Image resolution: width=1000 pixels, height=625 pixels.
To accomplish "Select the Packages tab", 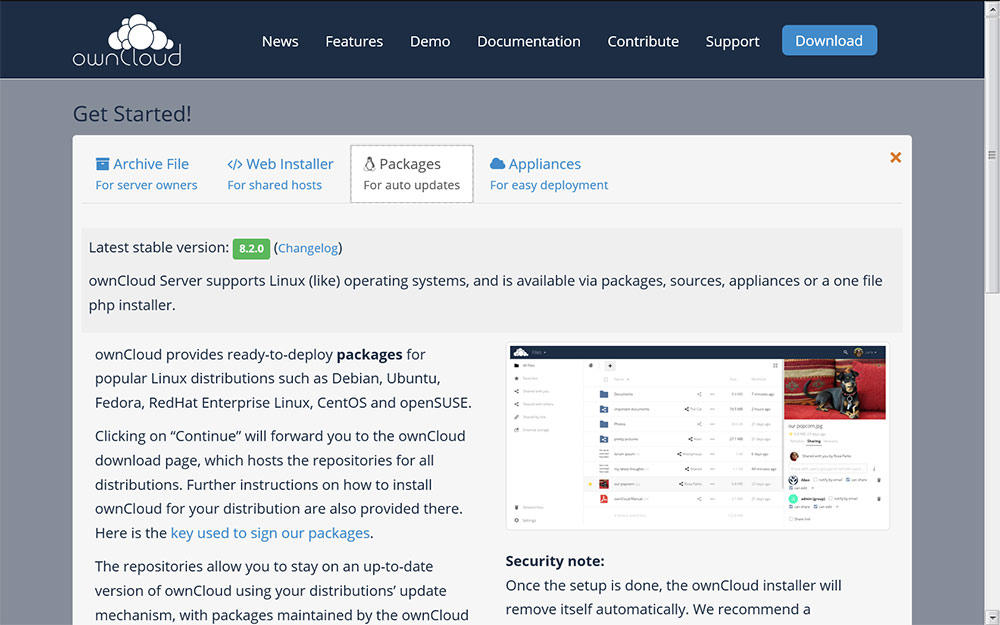I will (x=411, y=173).
